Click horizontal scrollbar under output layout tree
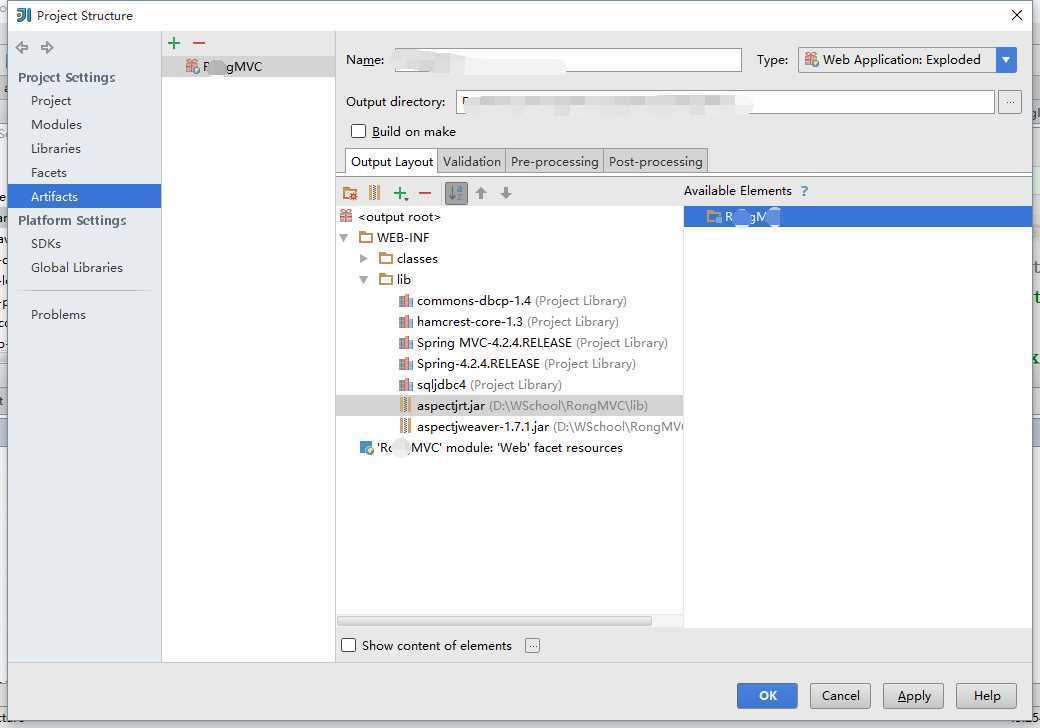The height and width of the screenshot is (728, 1040). point(494,621)
